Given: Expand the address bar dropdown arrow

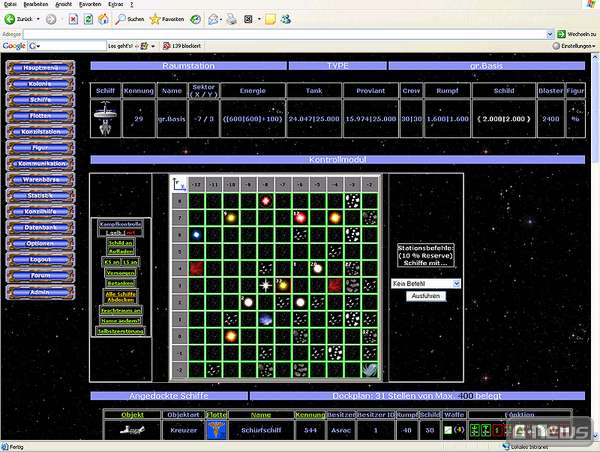Looking at the screenshot, I should coord(550,34).
